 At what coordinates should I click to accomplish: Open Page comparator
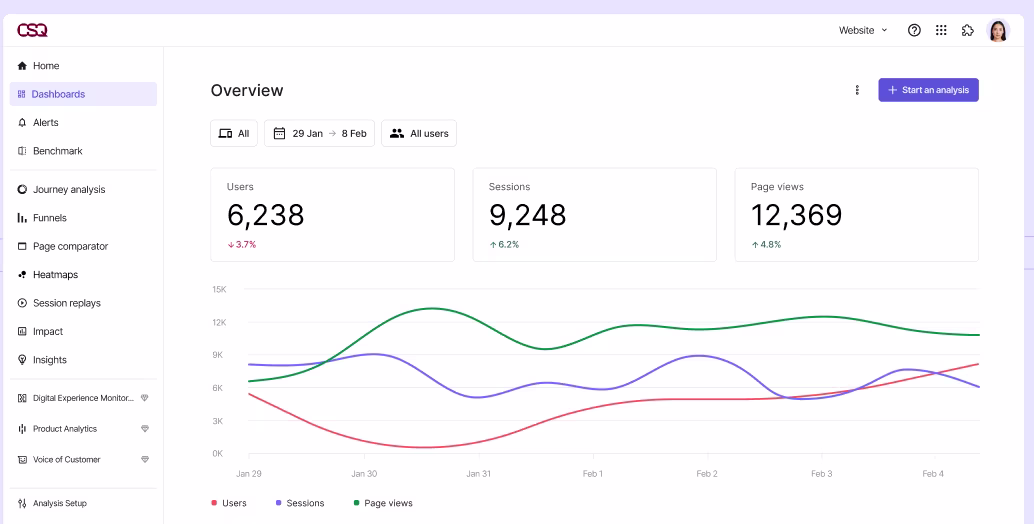(x=83, y=247)
